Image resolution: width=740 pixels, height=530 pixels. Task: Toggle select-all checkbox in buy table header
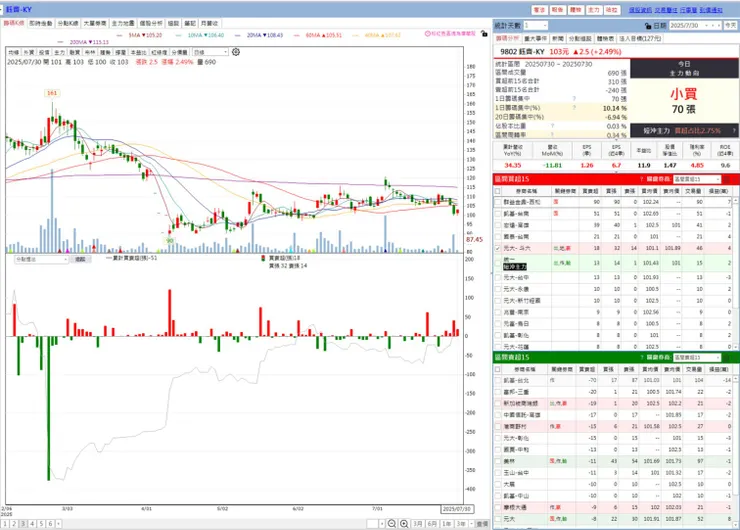pyautogui.click(x=498, y=191)
